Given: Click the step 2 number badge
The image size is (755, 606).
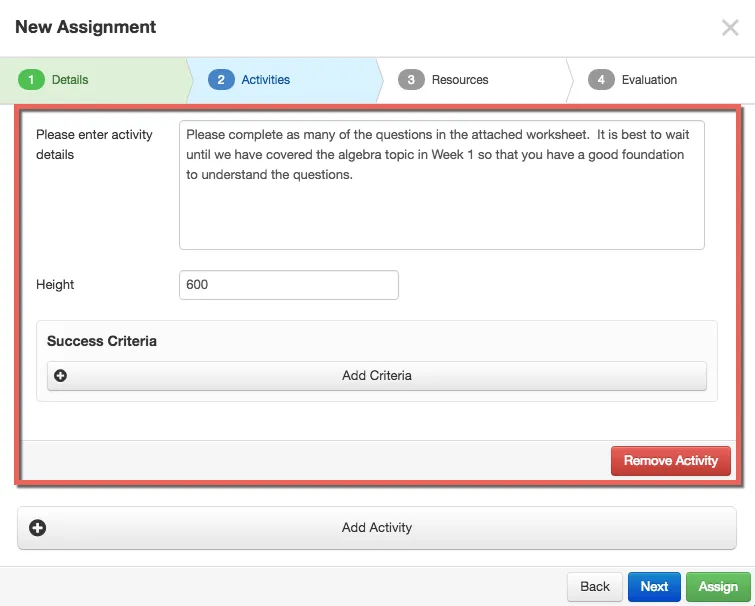Looking at the screenshot, I should 221,80.
